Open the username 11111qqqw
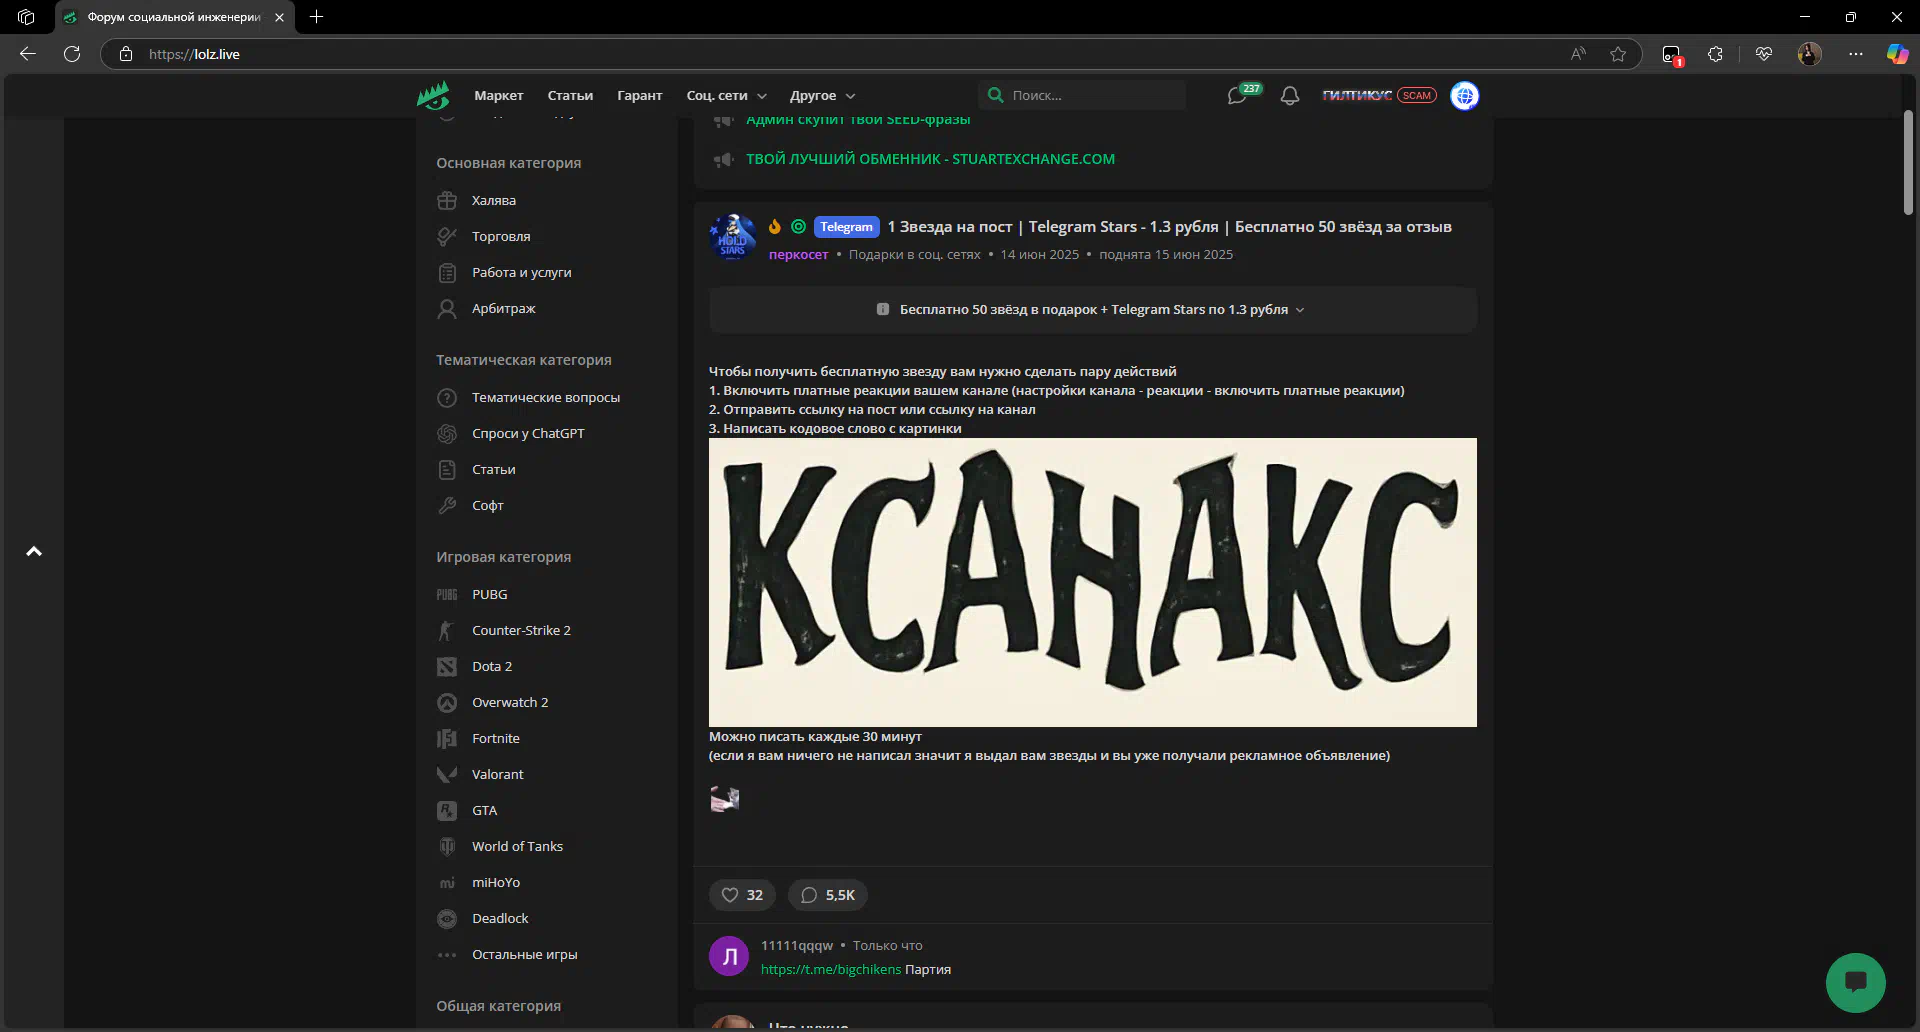This screenshot has width=1920, height=1032. point(797,945)
